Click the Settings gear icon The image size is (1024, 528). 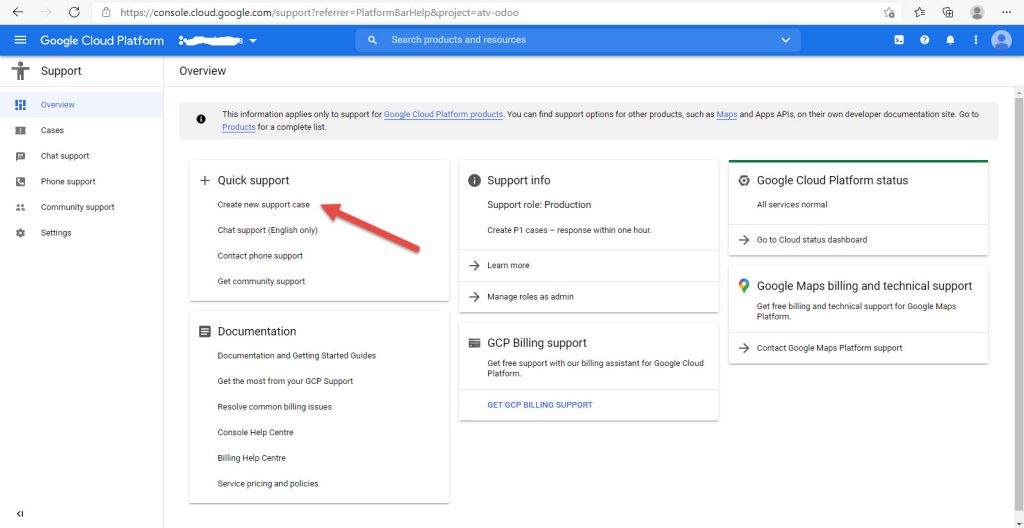point(20,233)
